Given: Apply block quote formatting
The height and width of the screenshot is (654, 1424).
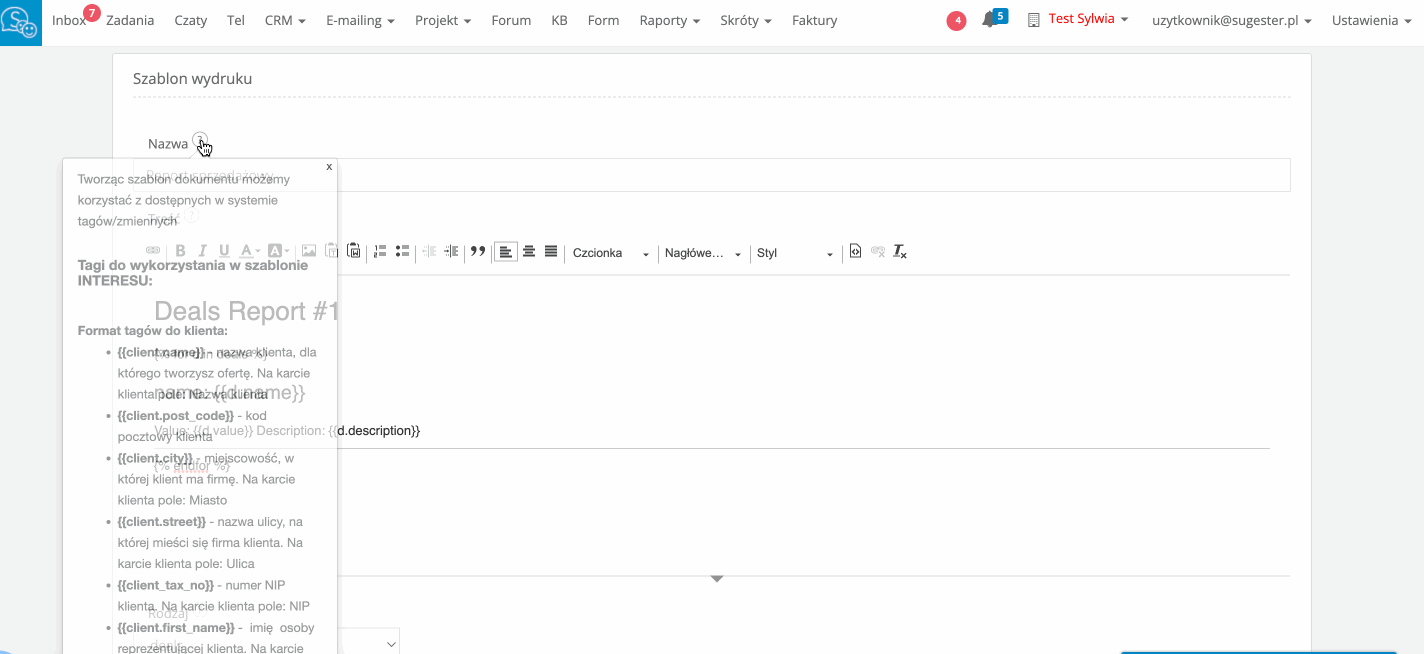Looking at the screenshot, I should click(478, 251).
